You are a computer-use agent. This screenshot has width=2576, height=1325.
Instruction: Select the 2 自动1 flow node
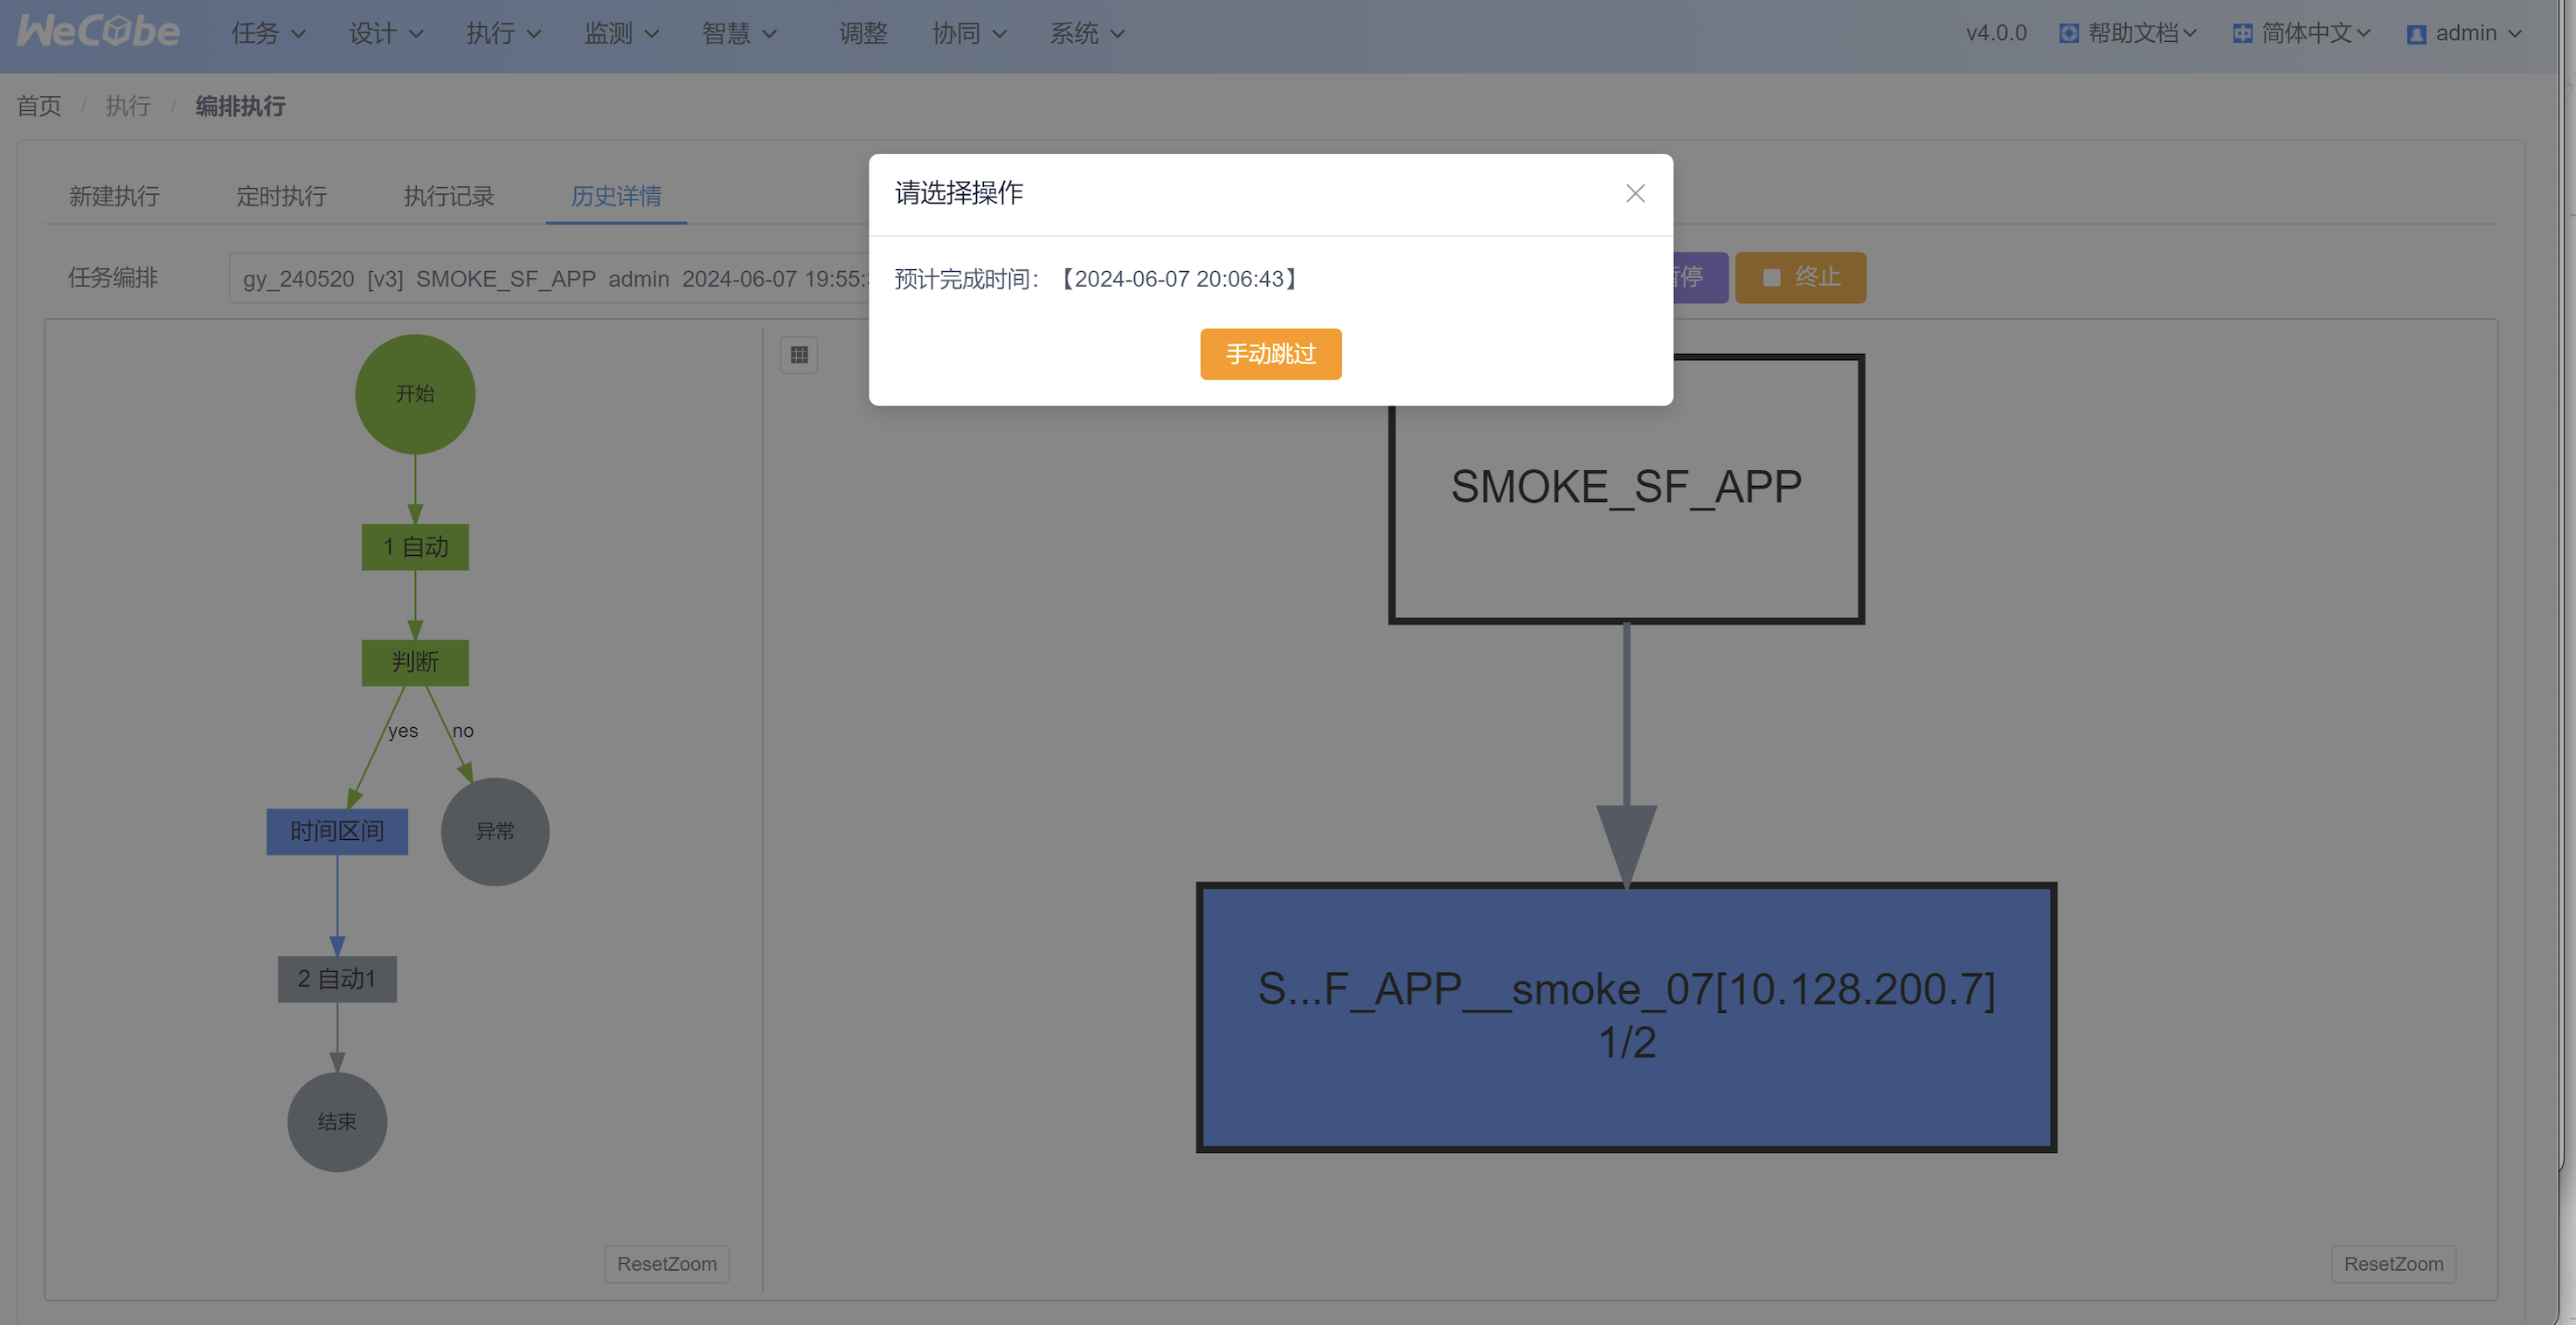(337, 979)
